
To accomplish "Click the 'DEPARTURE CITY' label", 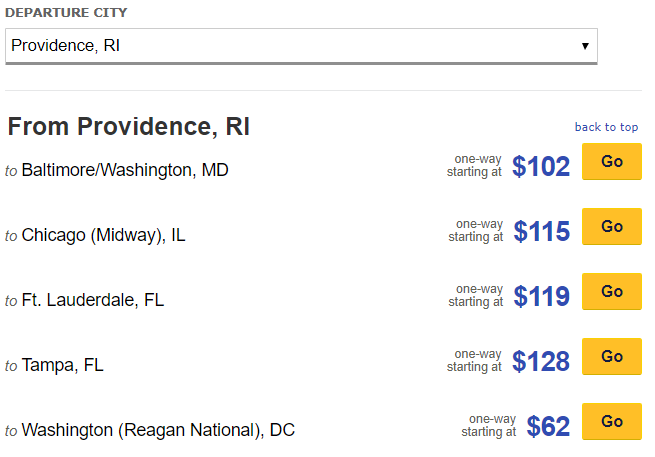I will pos(66,12).
